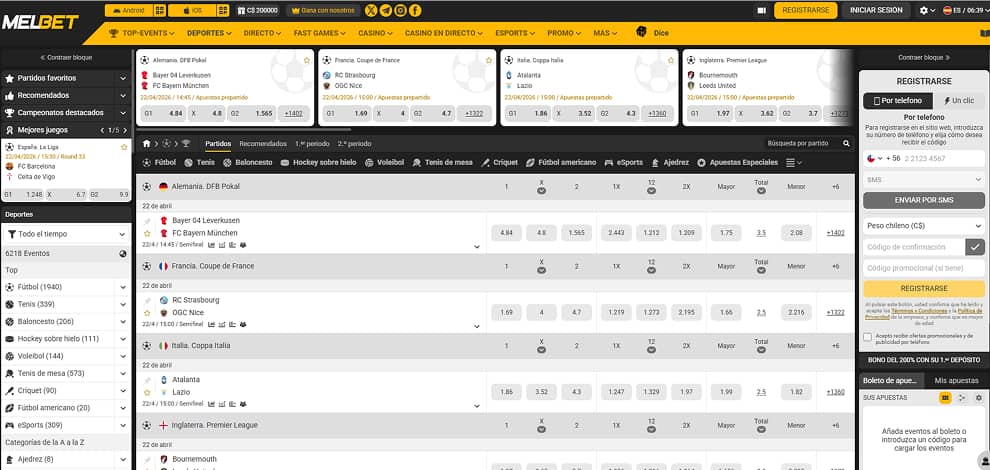Switch to 1.er periodo tab
Viewport: 990px width, 470px height.
pos(312,144)
